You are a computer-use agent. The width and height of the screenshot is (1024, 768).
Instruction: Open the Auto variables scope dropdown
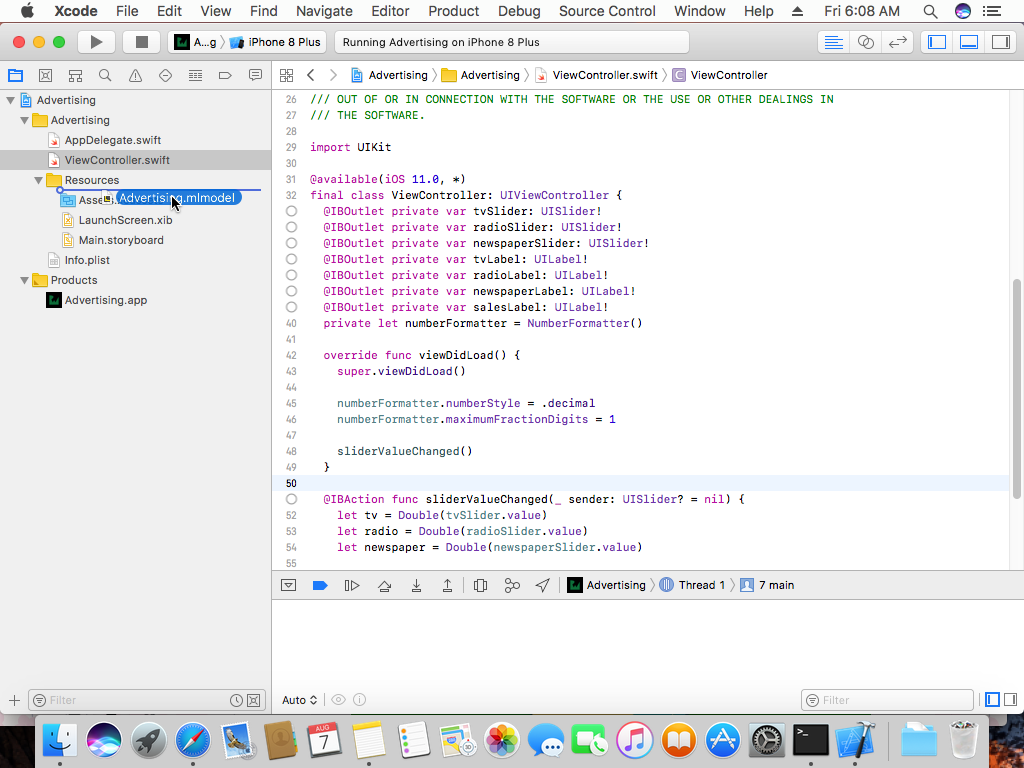coord(300,700)
